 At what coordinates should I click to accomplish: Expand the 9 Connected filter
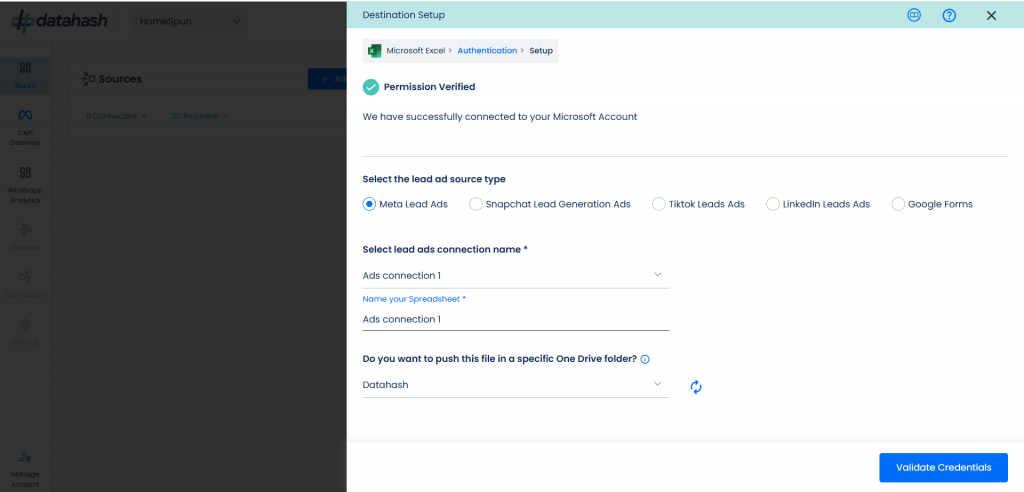116,116
